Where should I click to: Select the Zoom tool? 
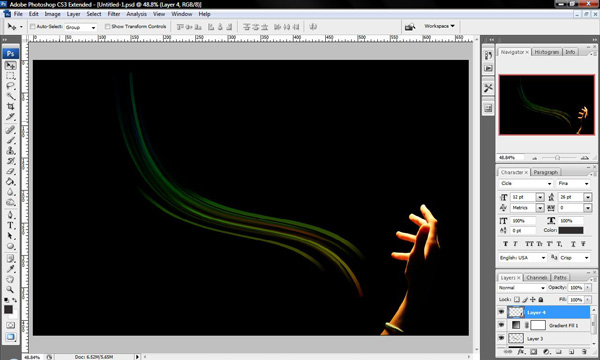pos(10,290)
